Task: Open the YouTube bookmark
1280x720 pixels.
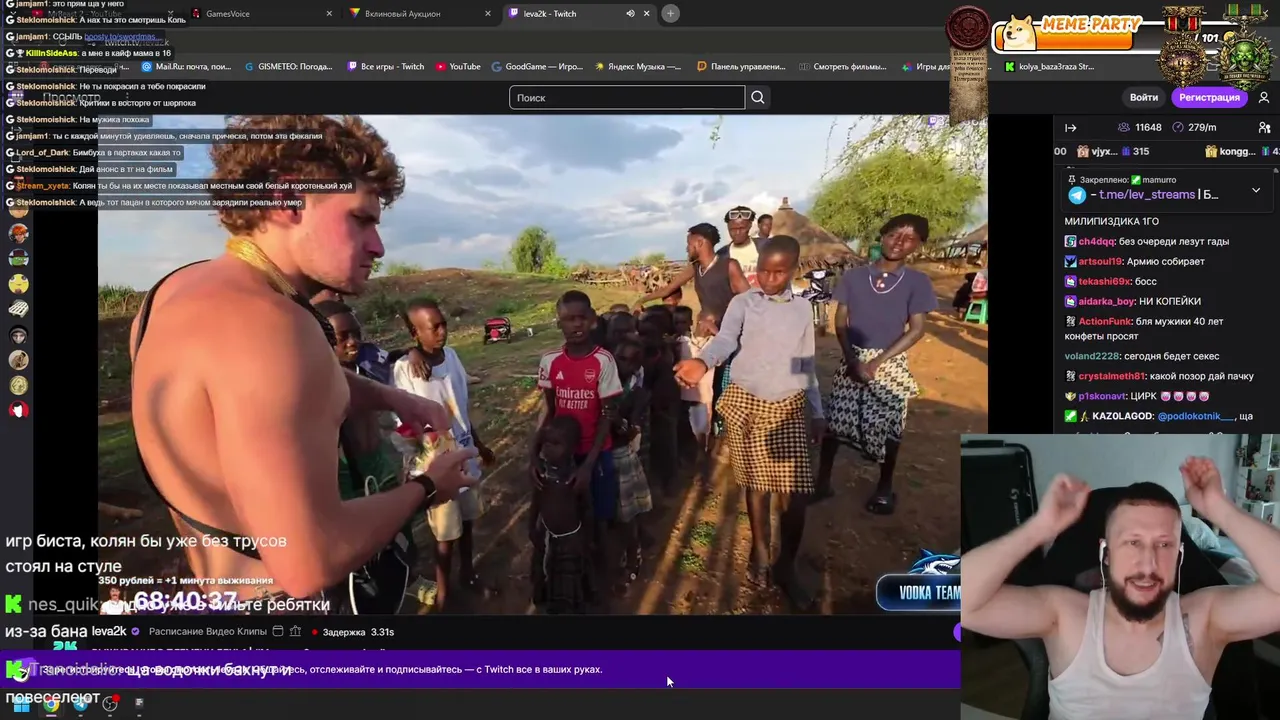Action: pyautogui.click(x=458, y=67)
